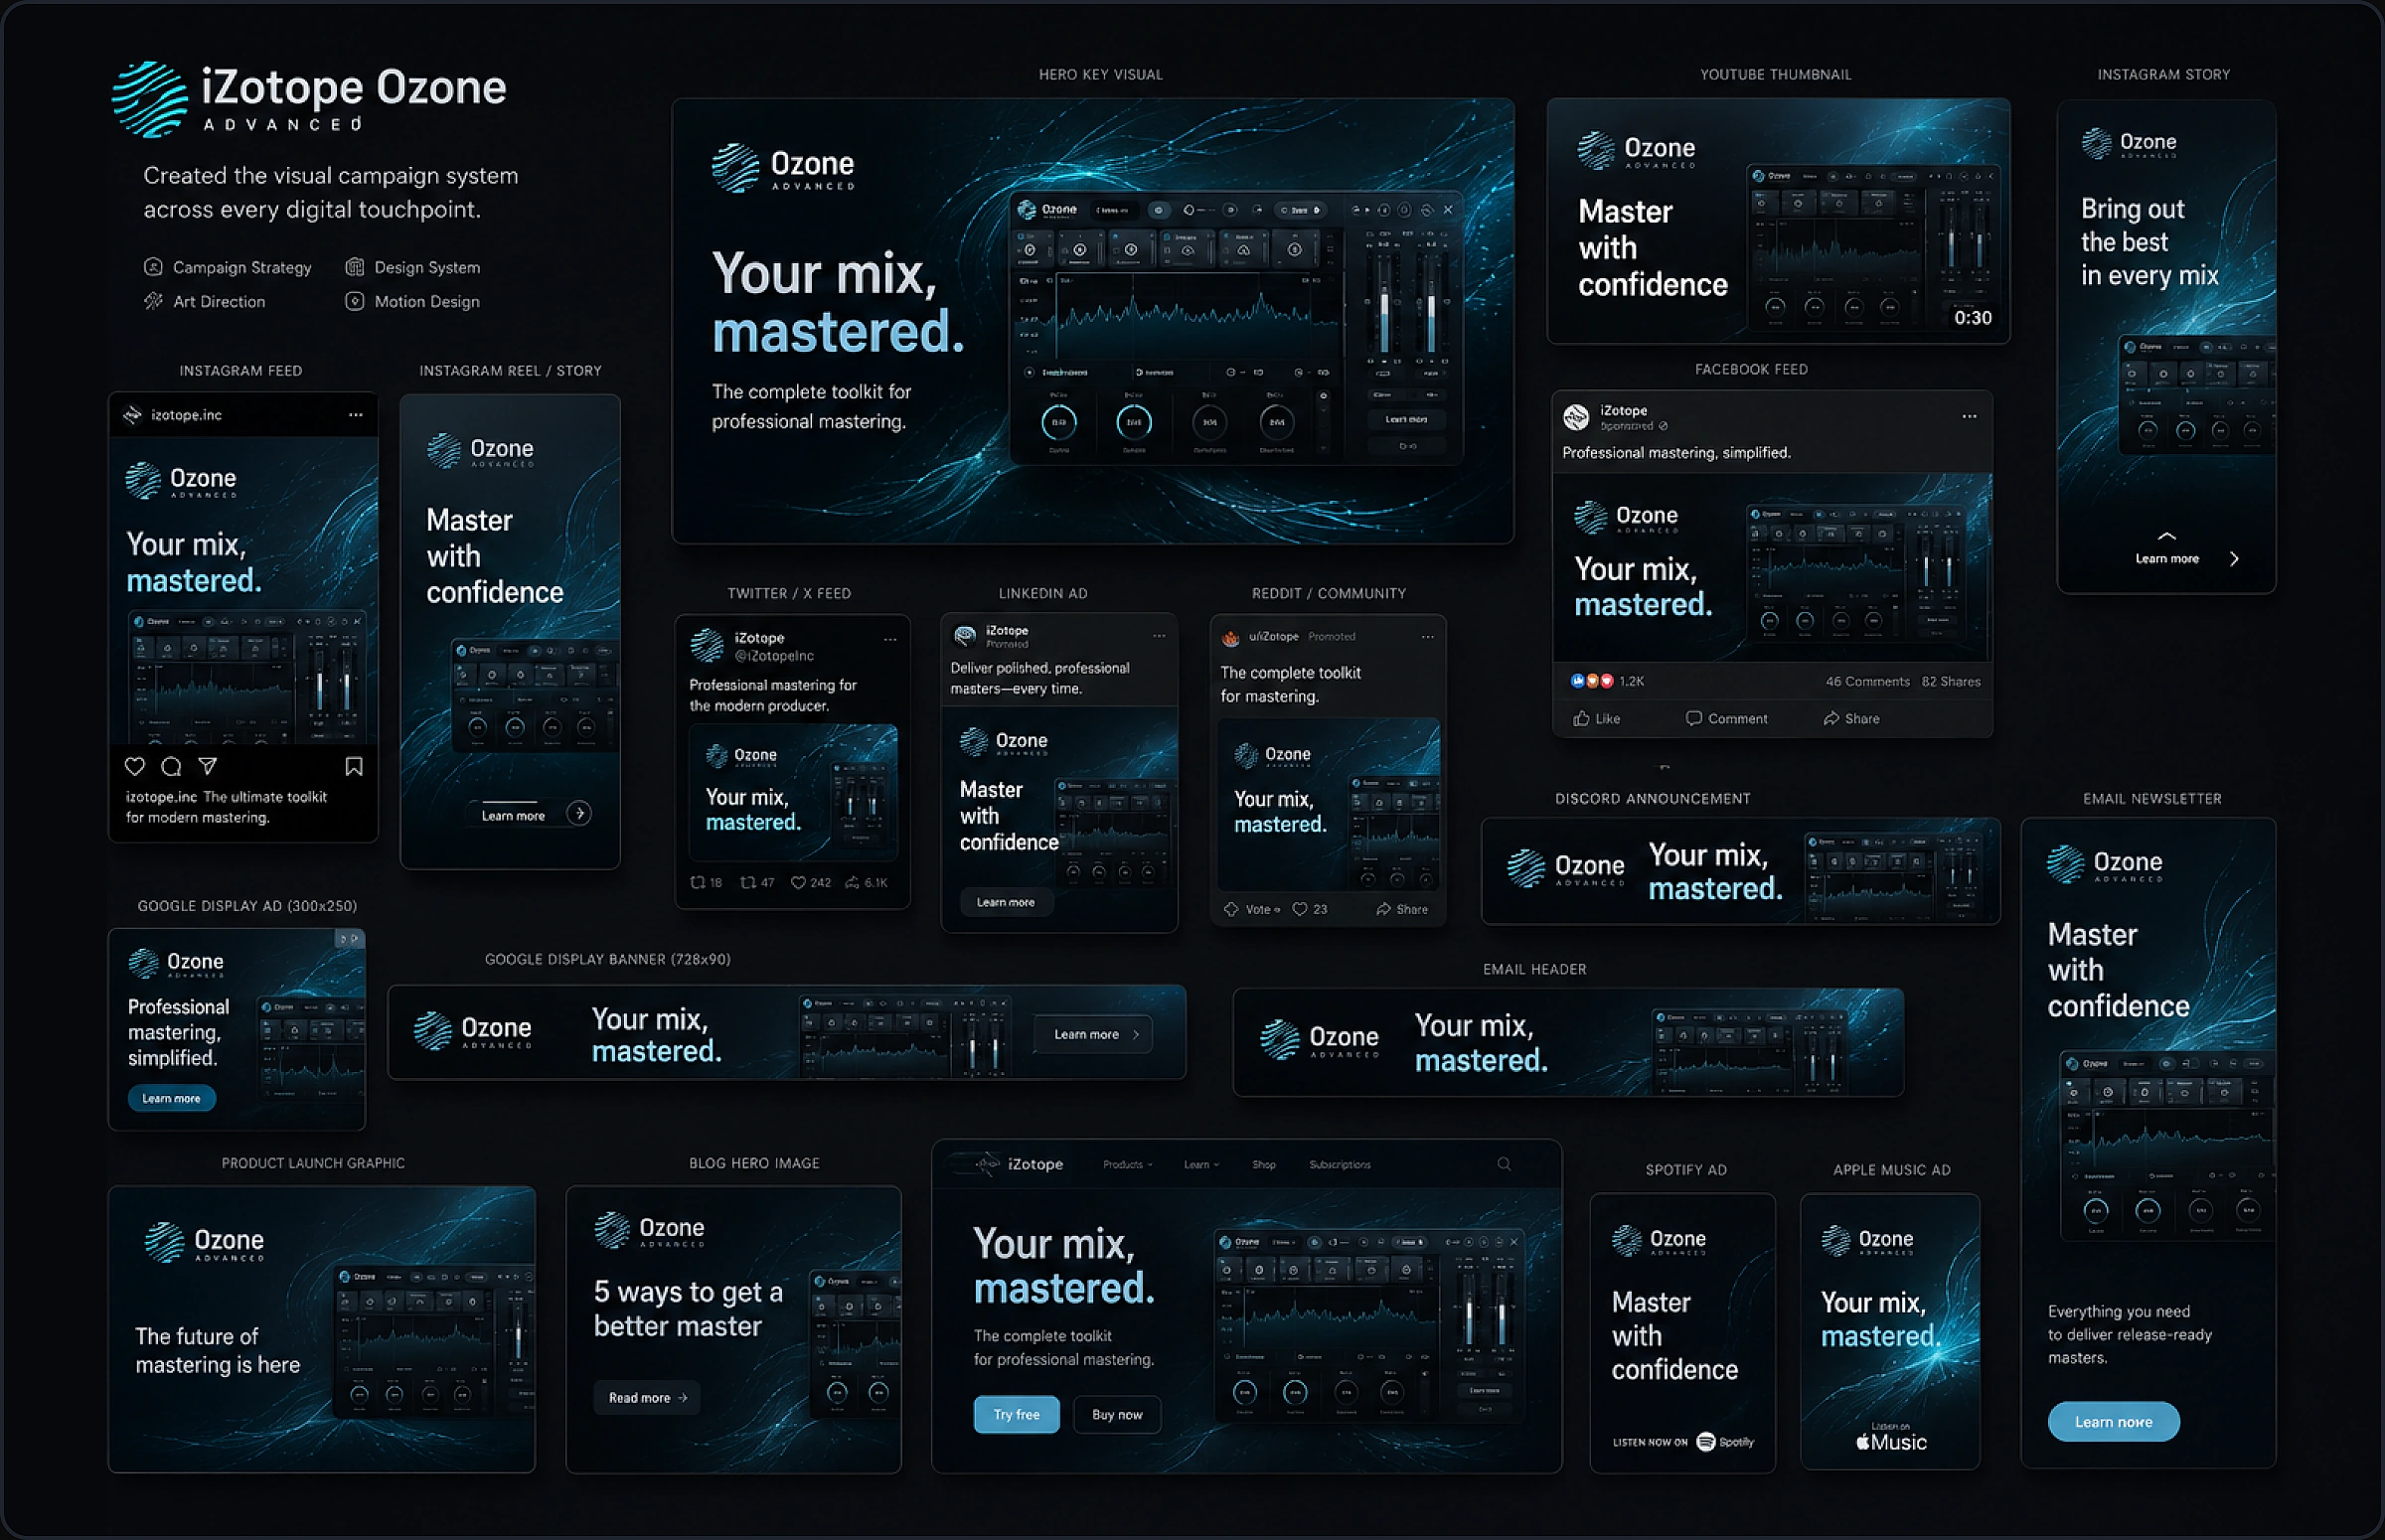Image resolution: width=2385 pixels, height=1540 pixels.
Task: Click '82 Shares' on the Facebook post
Action: (x=1950, y=682)
